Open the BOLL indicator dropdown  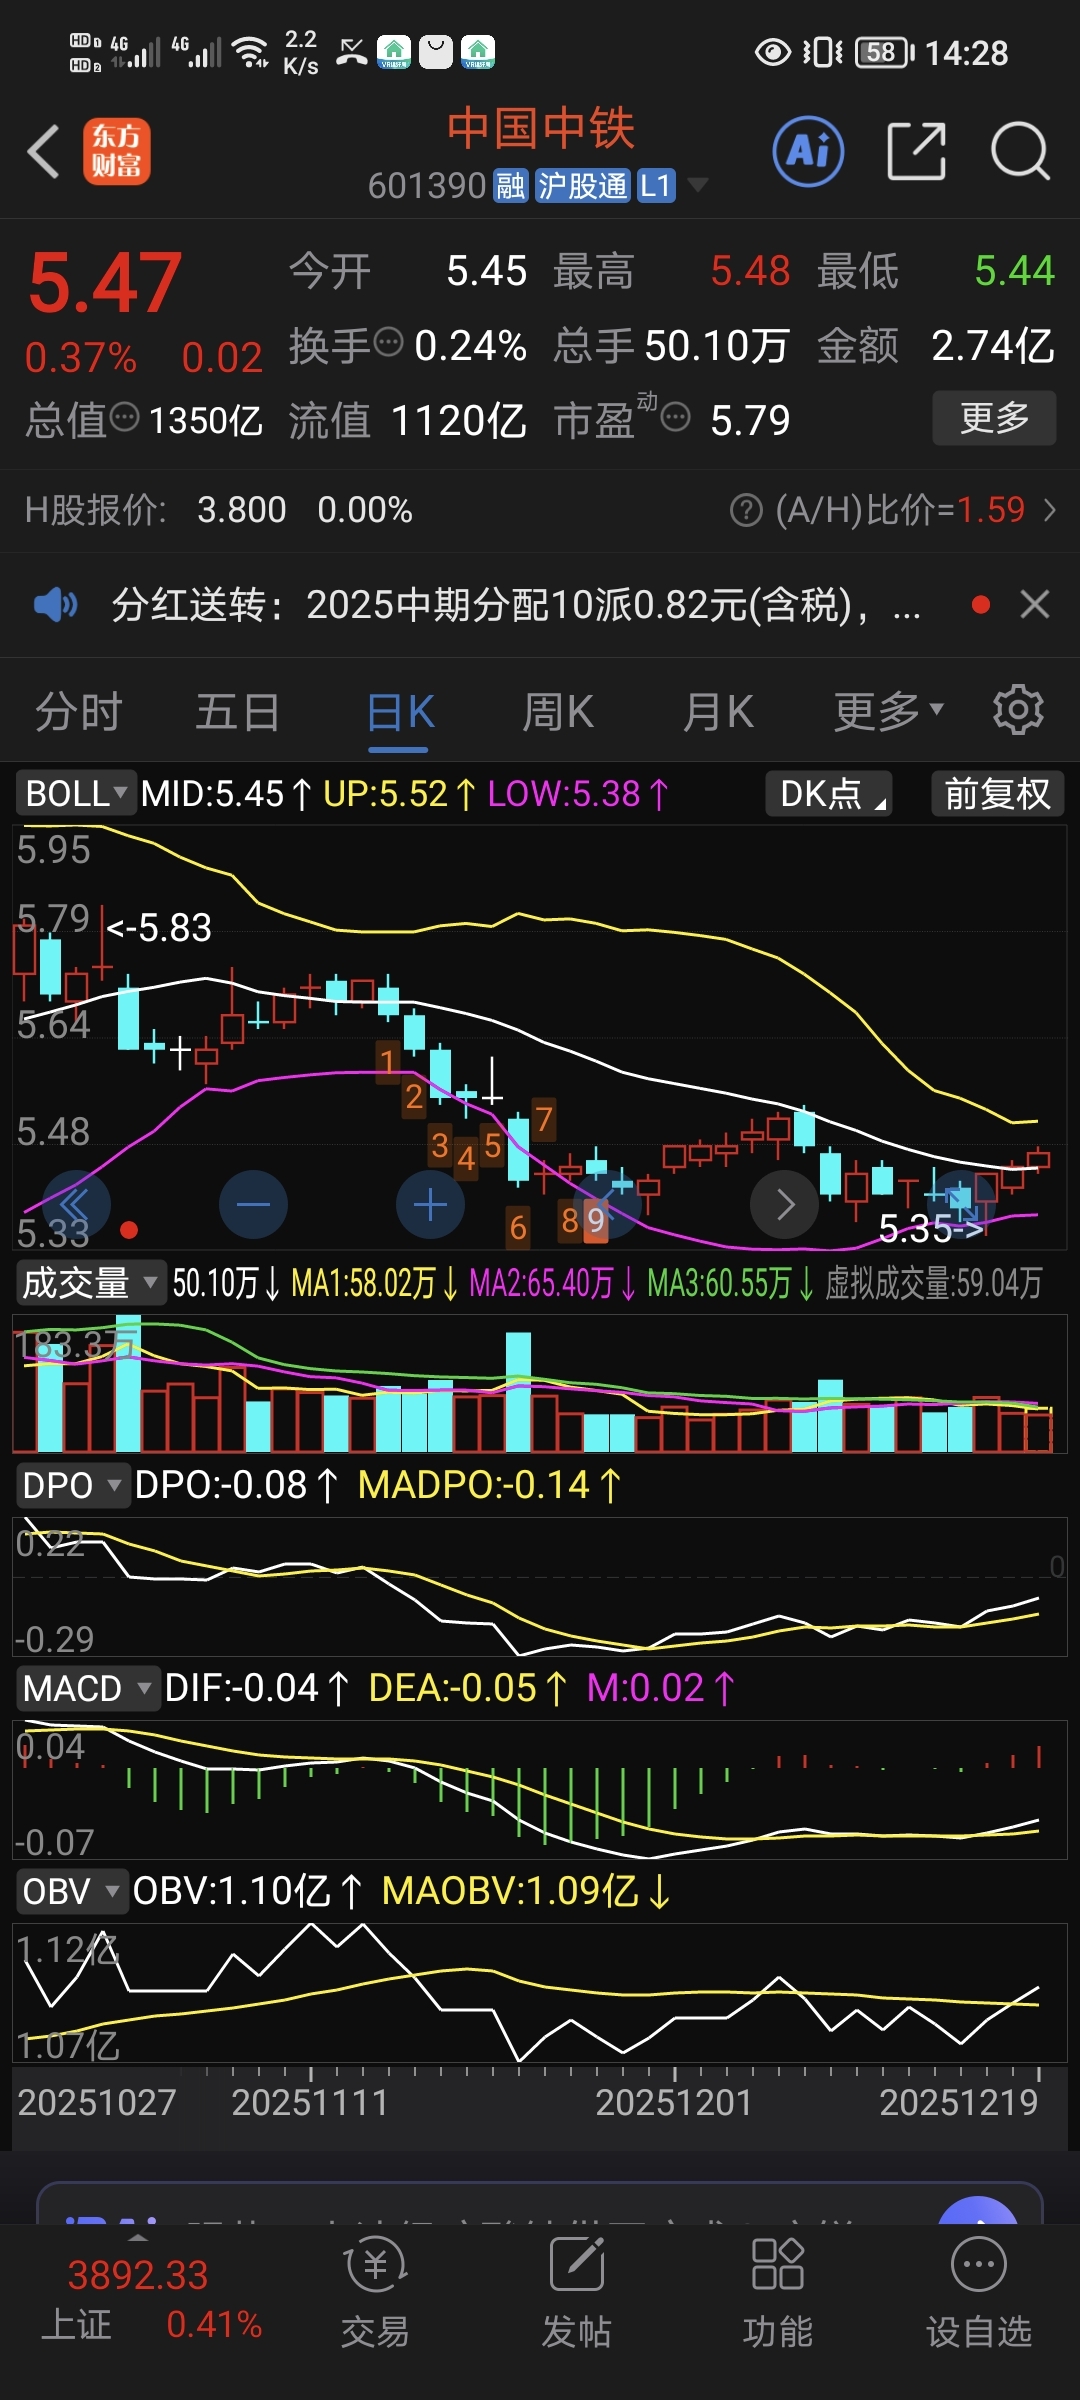point(75,794)
